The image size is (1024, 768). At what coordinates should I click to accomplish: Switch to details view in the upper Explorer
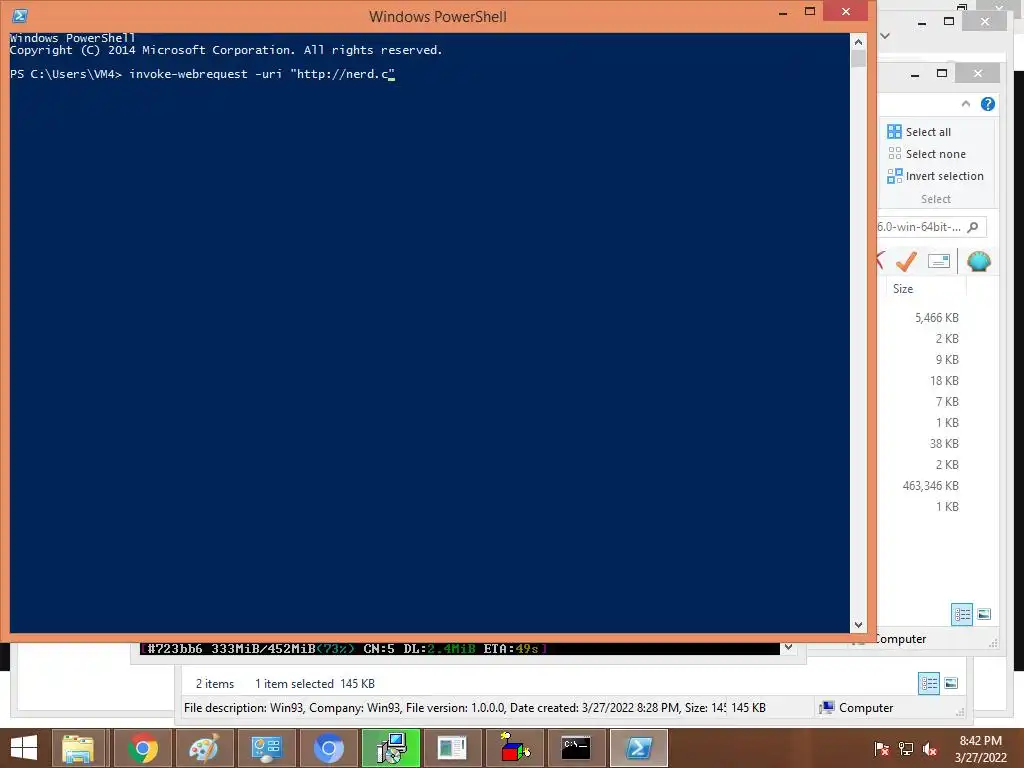click(x=961, y=614)
